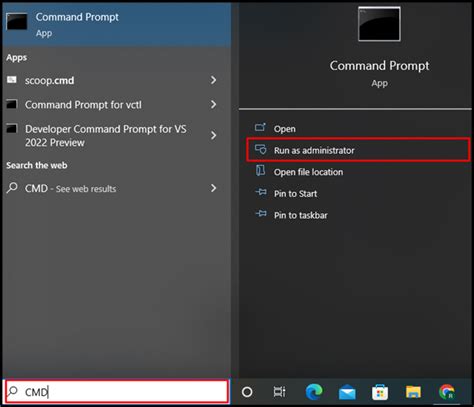Choose Pin to Start
The height and width of the screenshot is (407, 474).
358,193
